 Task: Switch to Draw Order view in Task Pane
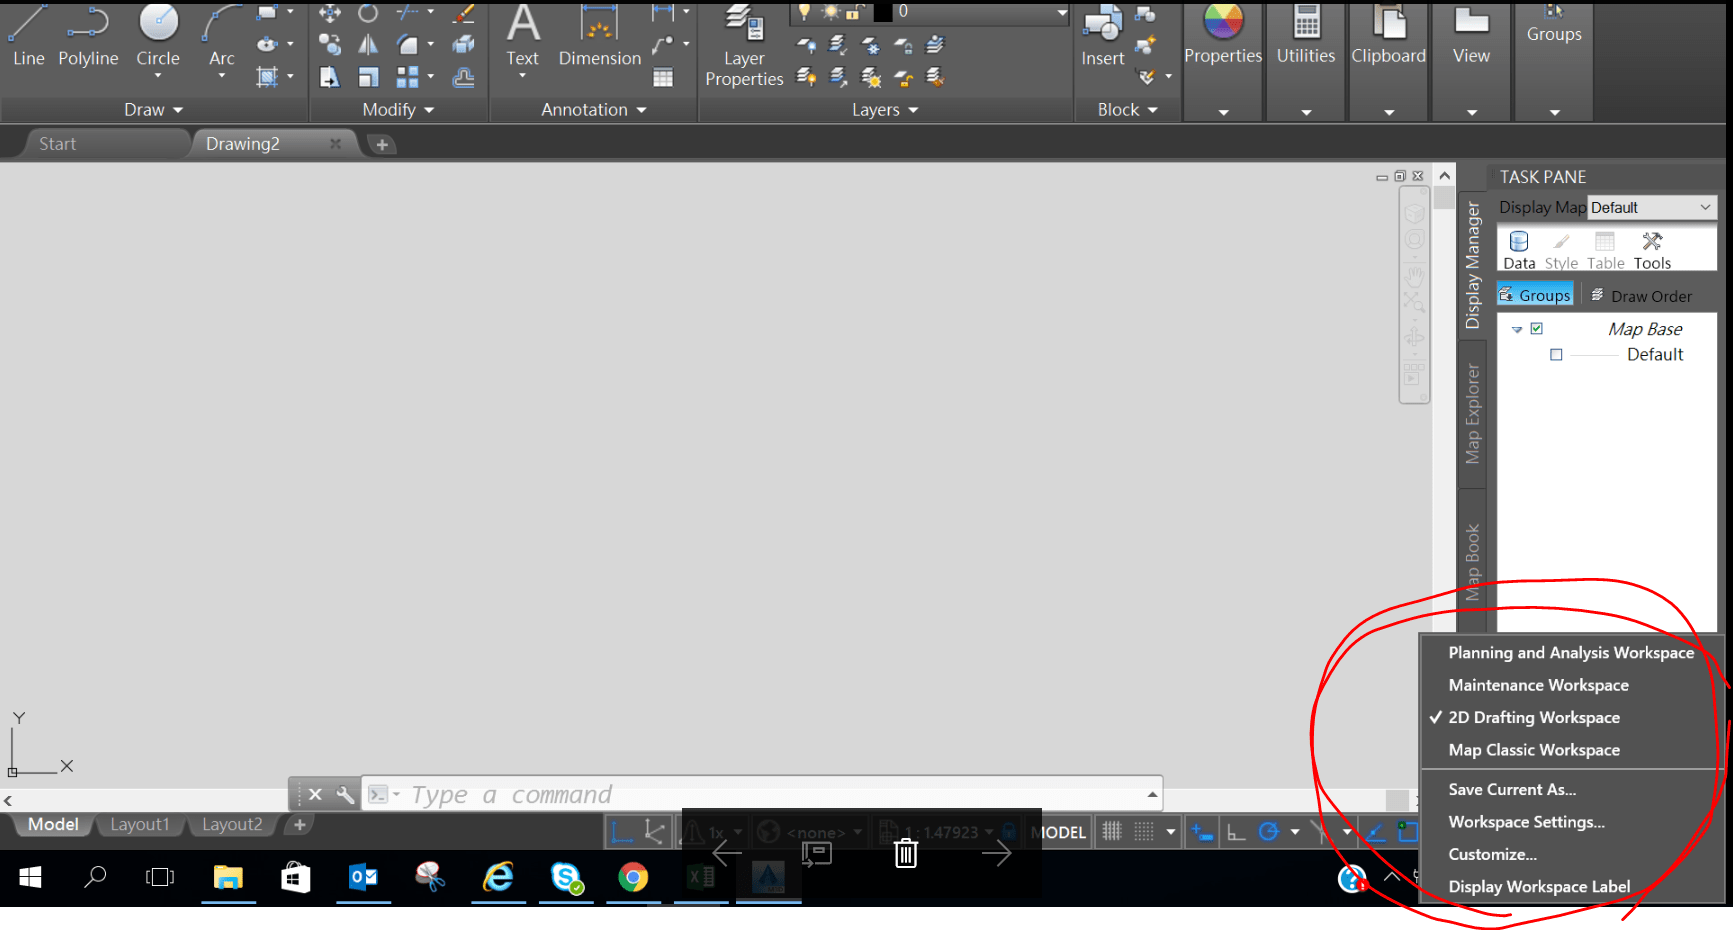[x=1650, y=295]
